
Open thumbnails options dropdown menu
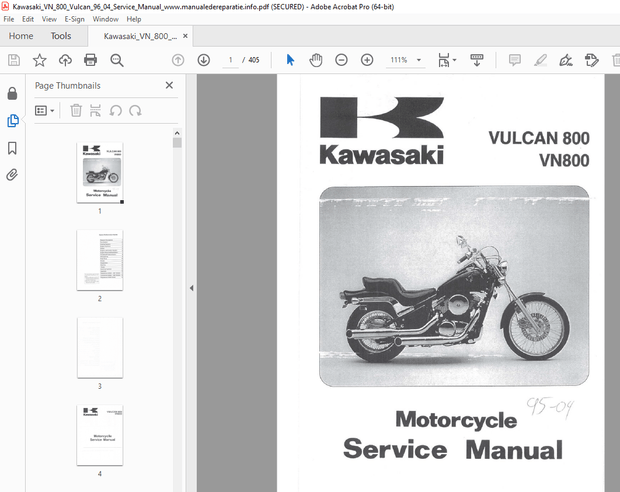44,110
